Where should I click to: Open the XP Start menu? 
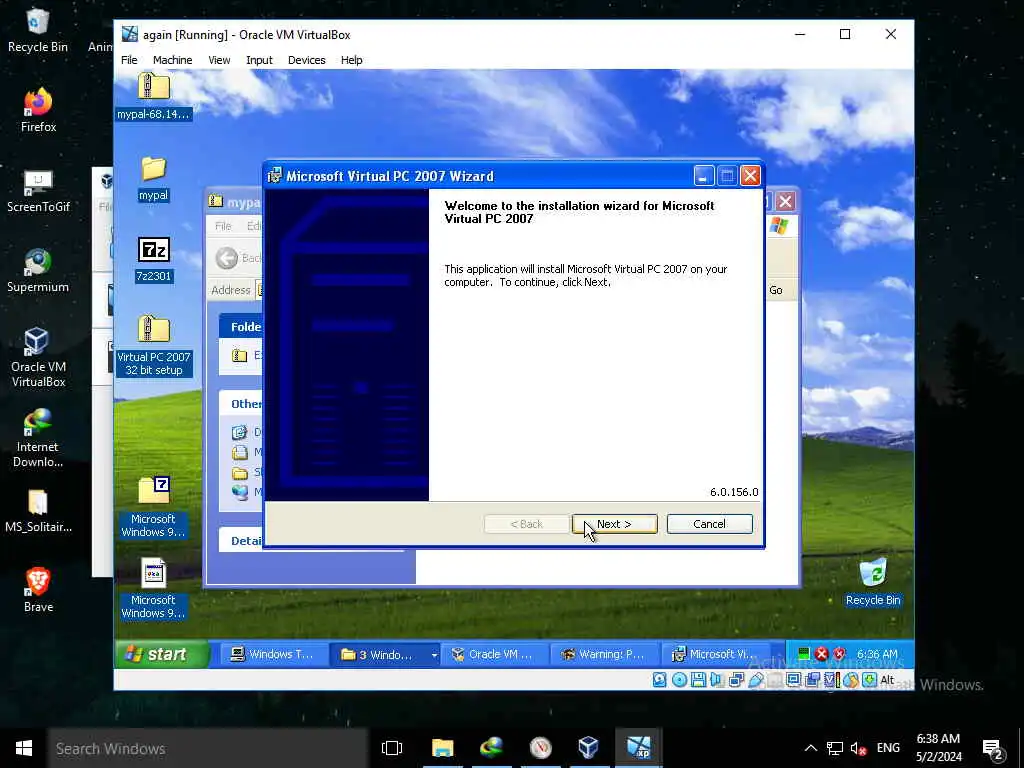[x=162, y=654]
